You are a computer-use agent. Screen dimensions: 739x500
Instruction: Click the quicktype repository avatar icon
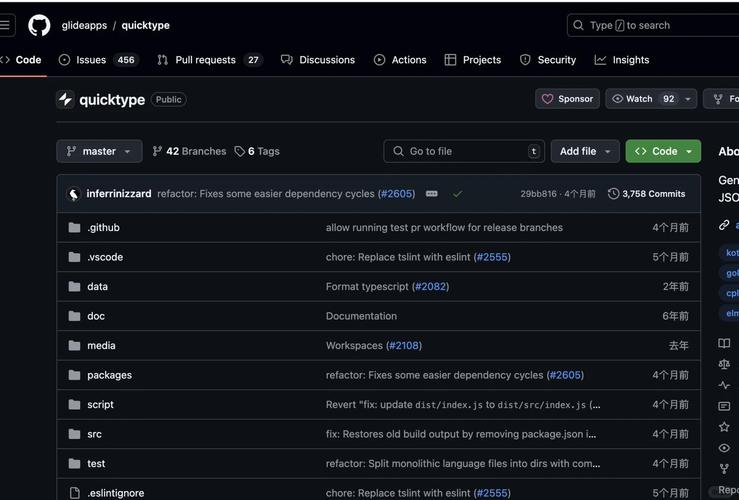(x=66, y=99)
